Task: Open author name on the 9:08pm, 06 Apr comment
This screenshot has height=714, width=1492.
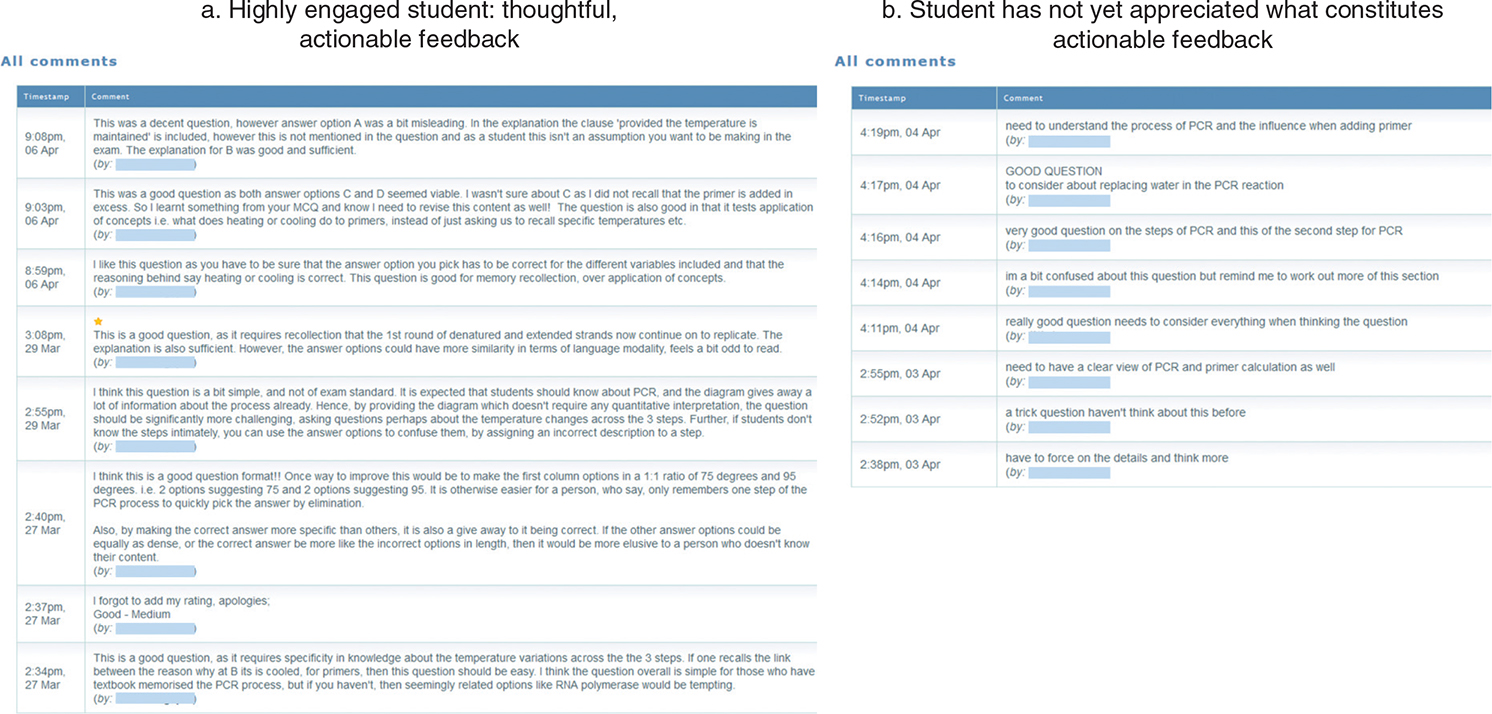Action: (x=154, y=163)
